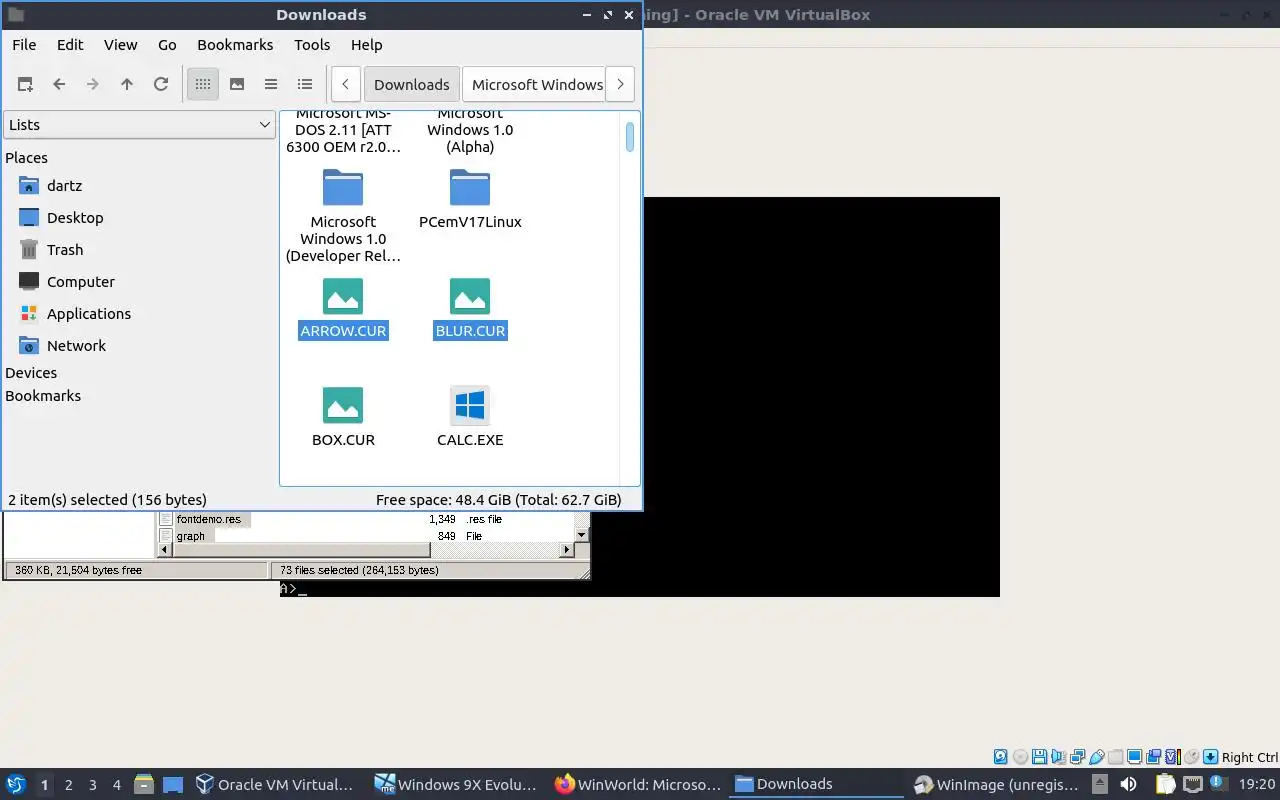Click VirtualBox audio indicator
Screen dimensions: 1280x800
coord(1058,757)
